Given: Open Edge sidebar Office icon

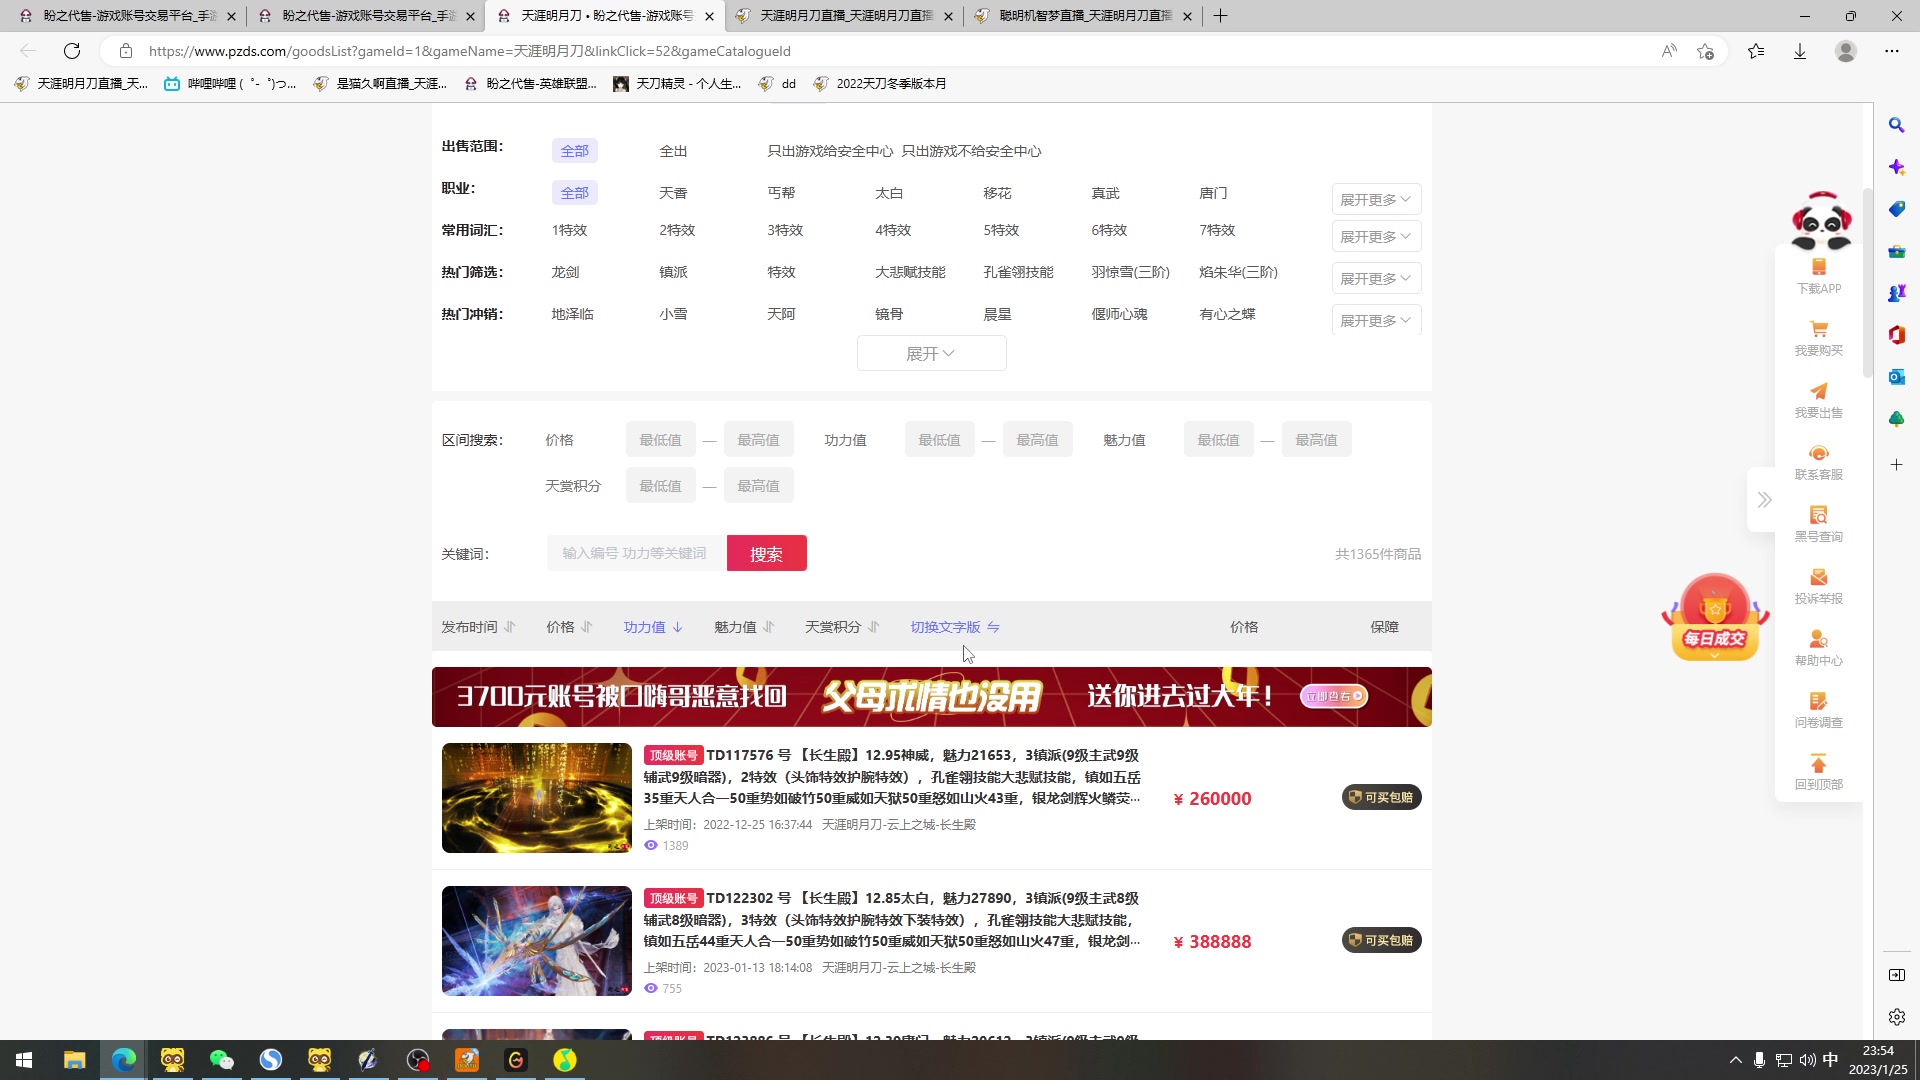Looking at the screenshot, I should (1896, 335).
